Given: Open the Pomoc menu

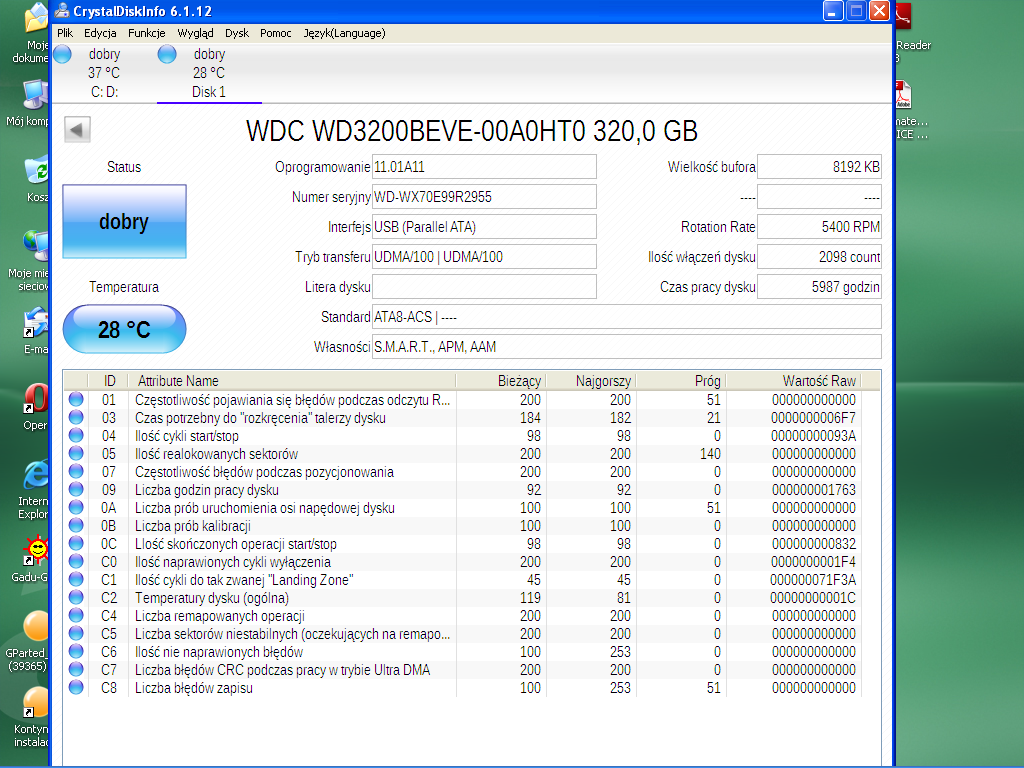Looking at the screenshot, I should pos(276,33).
